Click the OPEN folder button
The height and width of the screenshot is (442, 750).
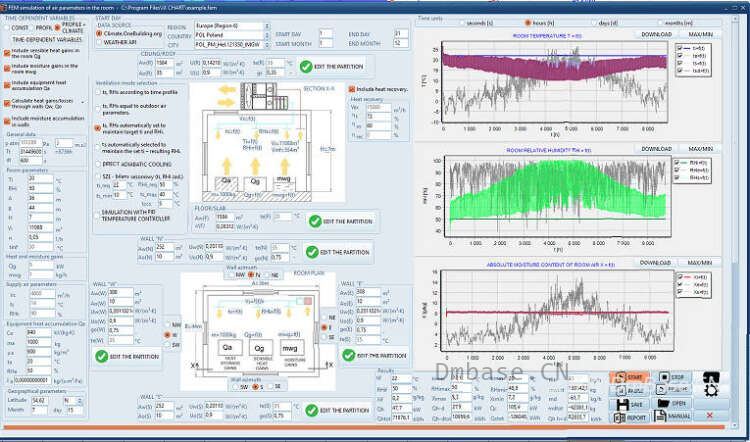click(x=671, y=404)
